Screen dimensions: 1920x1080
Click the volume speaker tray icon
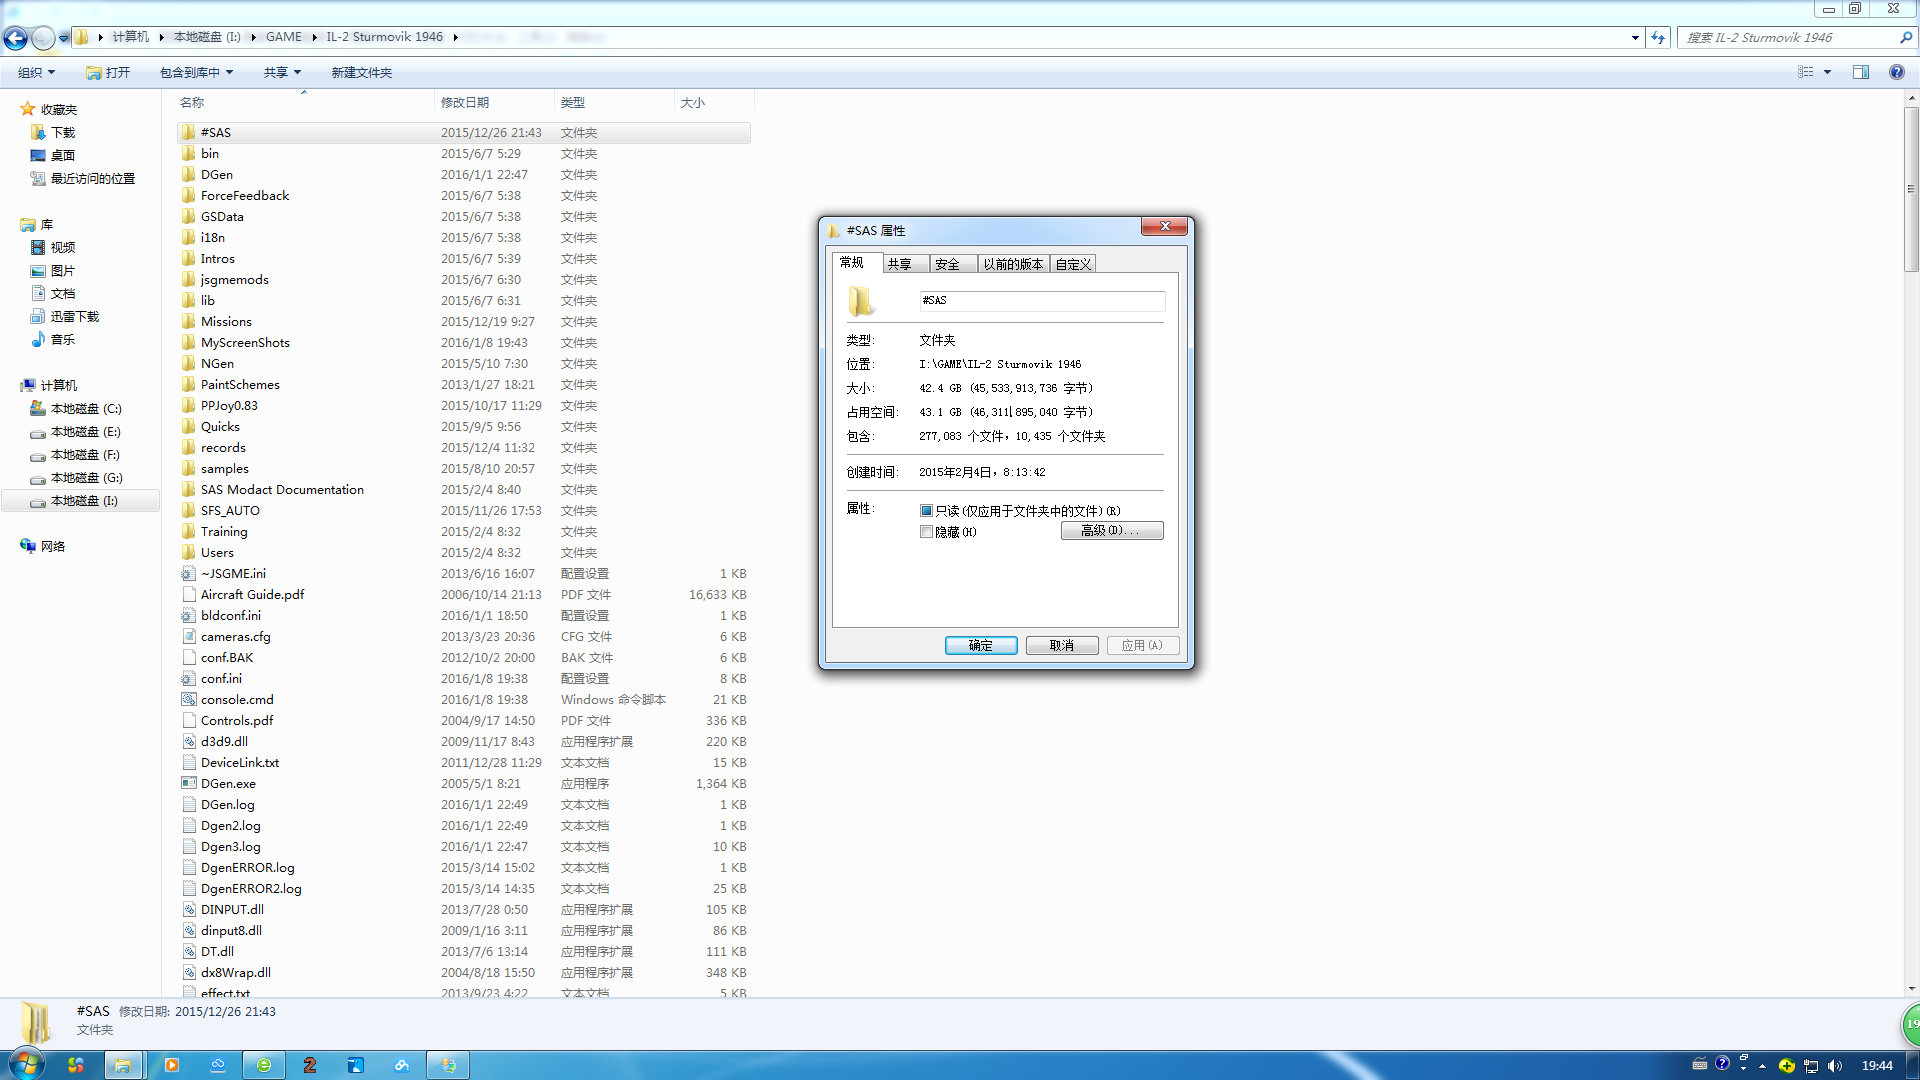[x=1834, y=1066]
